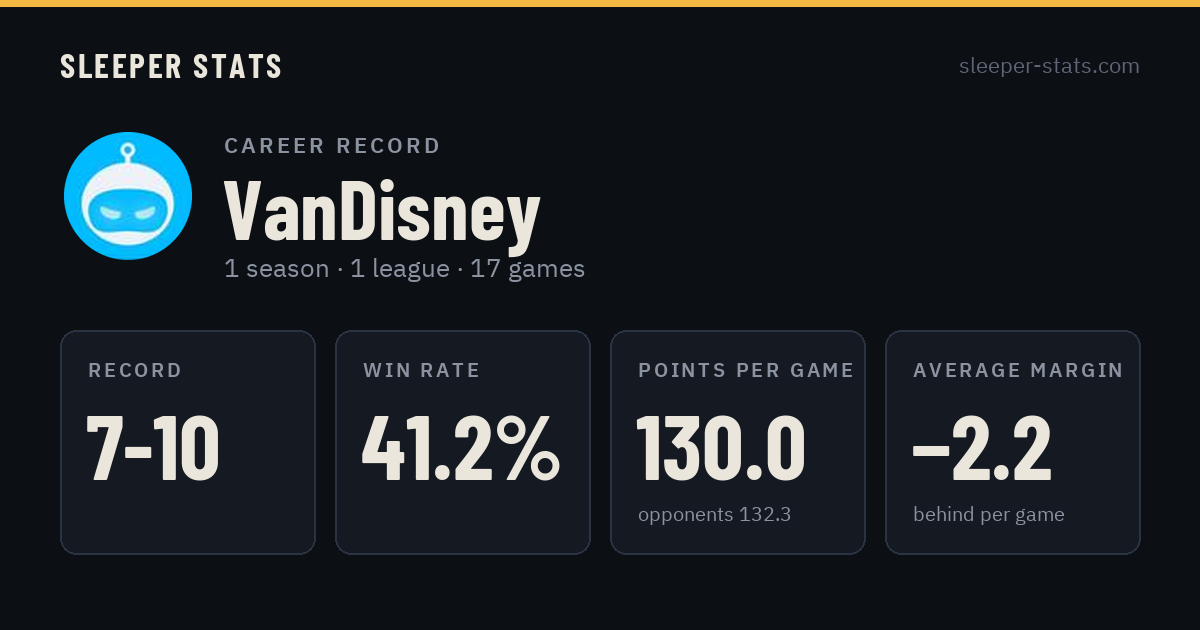Image resolution: width=1200 pixels, height=630 pixels.
Task: Click the behind per game subtext
Action: tap(989, 515)
